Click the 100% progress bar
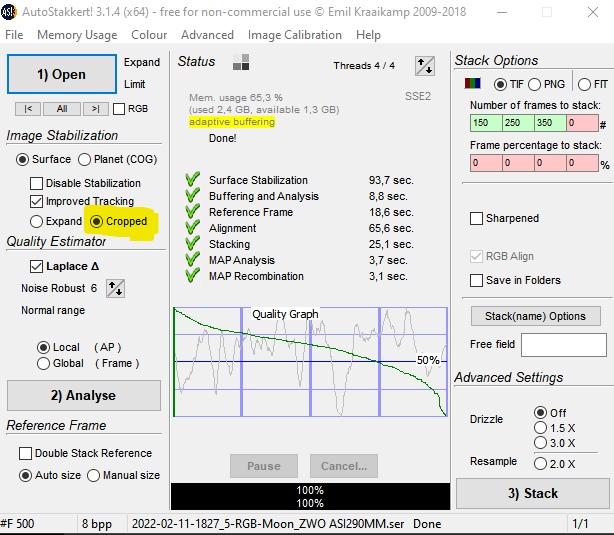The image size is (614, 535). pyautogui.click(x=310, y=496)
